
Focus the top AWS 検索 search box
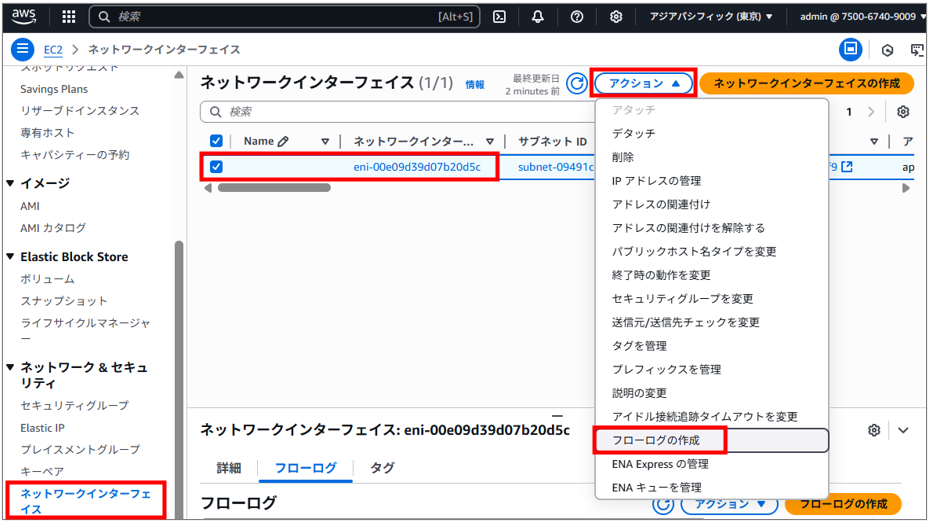pos(284,17)
